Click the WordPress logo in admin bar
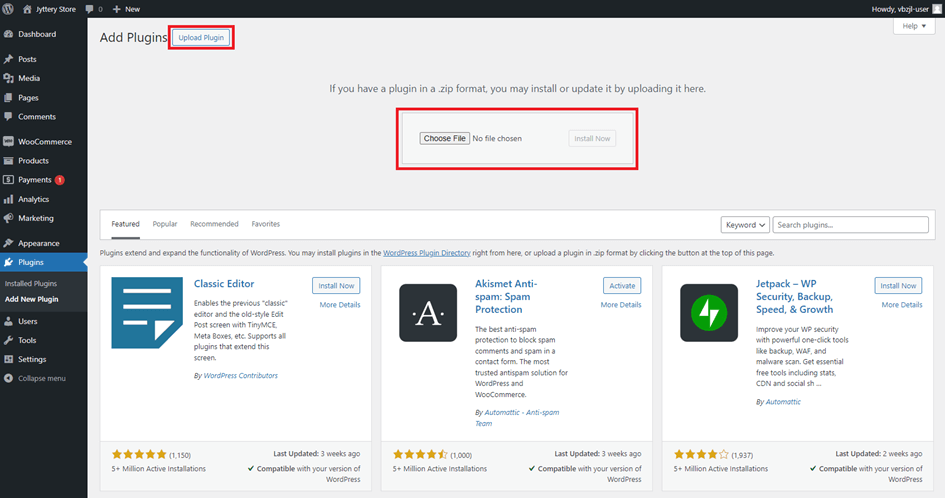945x498 pixels. click(8, 9)
